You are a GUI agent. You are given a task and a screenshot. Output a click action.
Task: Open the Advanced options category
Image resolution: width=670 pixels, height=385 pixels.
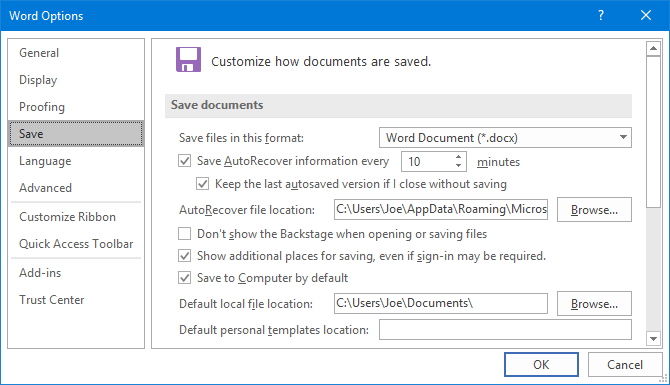(76, 188)
